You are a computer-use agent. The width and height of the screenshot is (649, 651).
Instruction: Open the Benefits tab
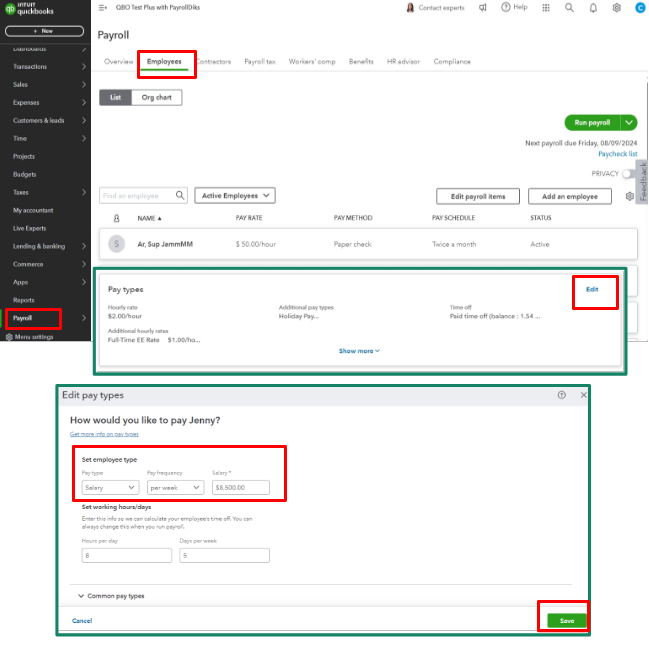[361, 61]
